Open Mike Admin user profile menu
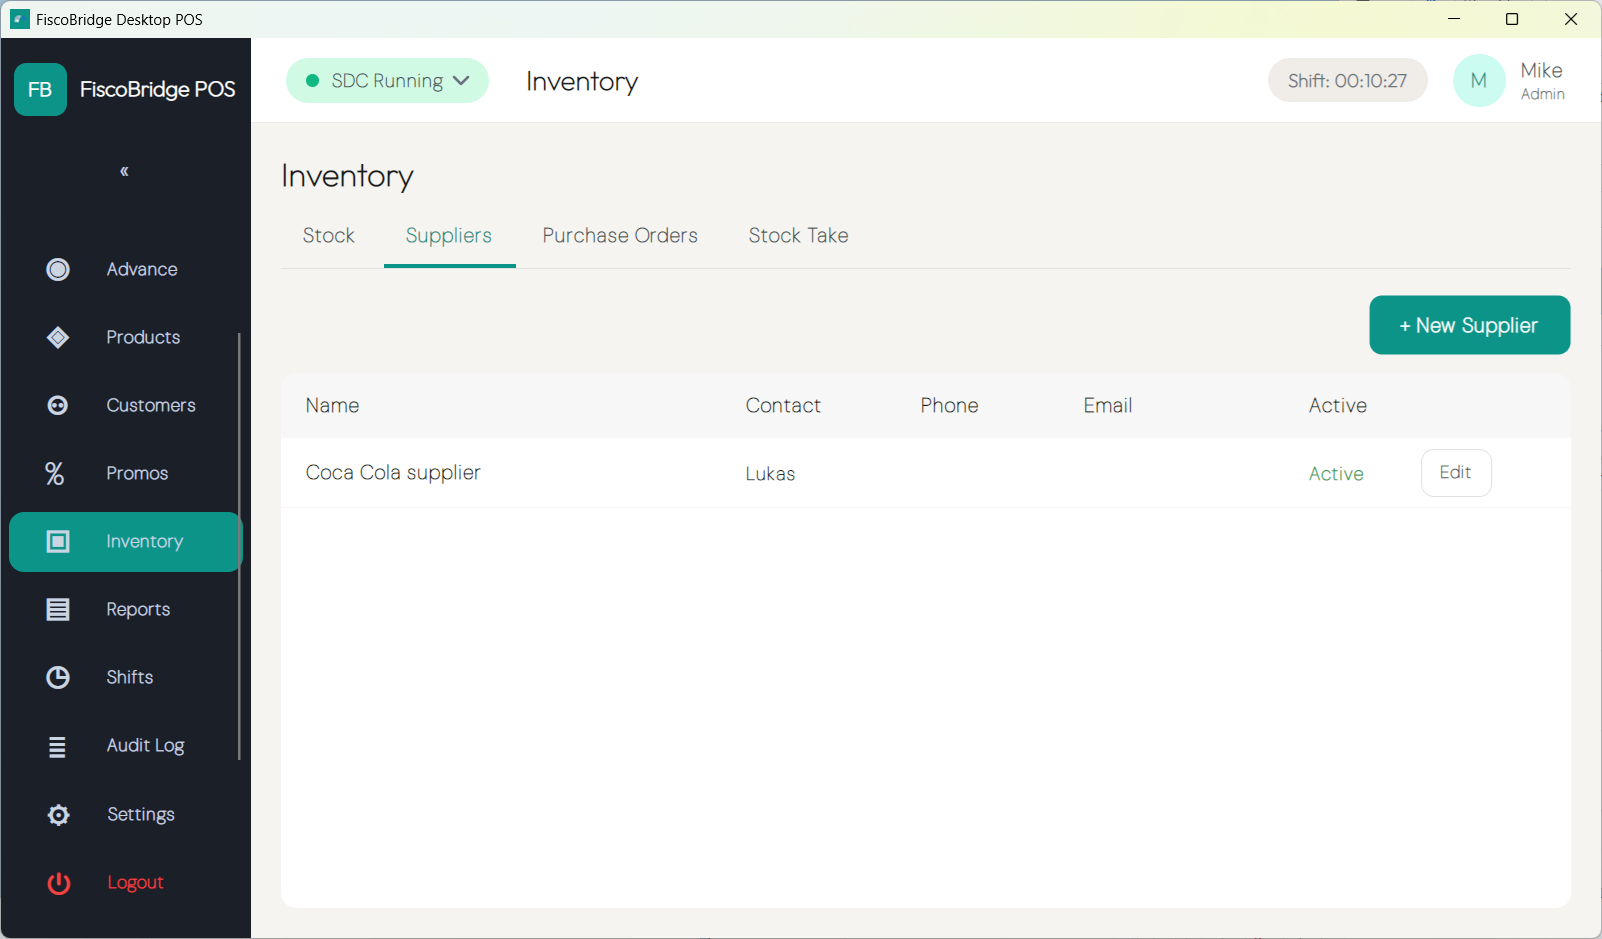Image resolution: width=1602 pixels, height=939 pixels. pos(1510,81)
